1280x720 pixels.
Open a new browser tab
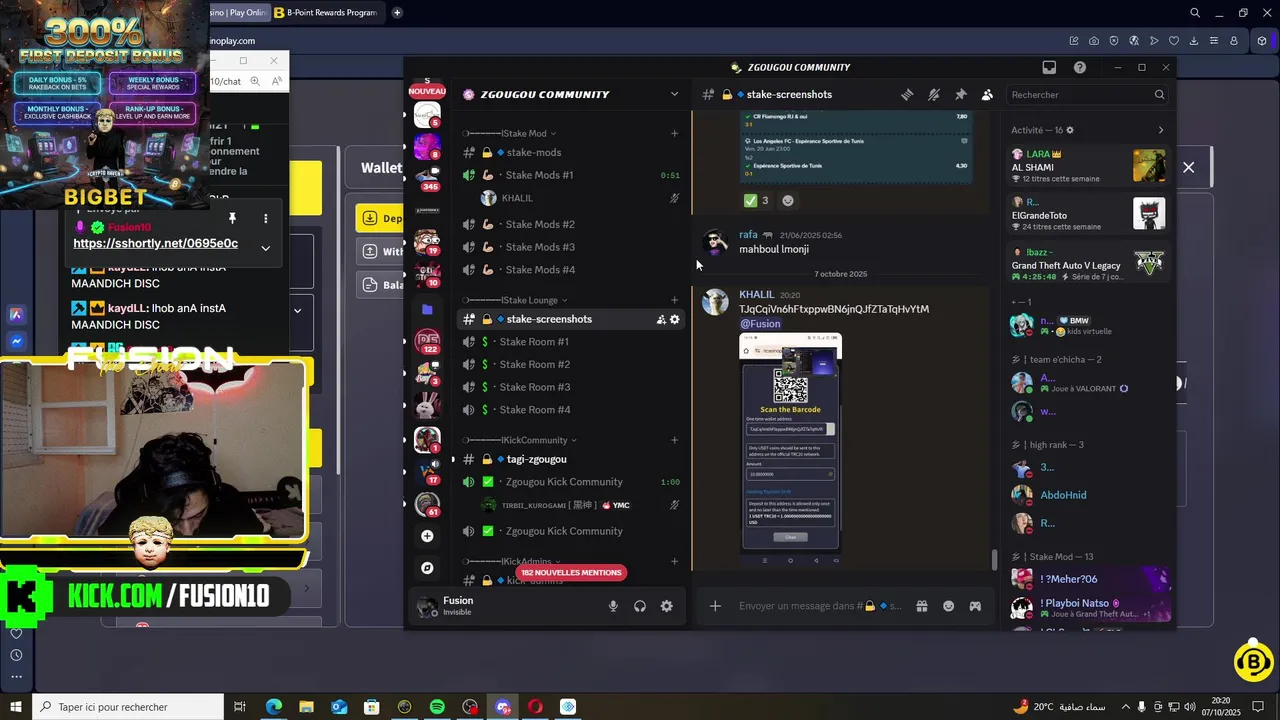(397, 12)
